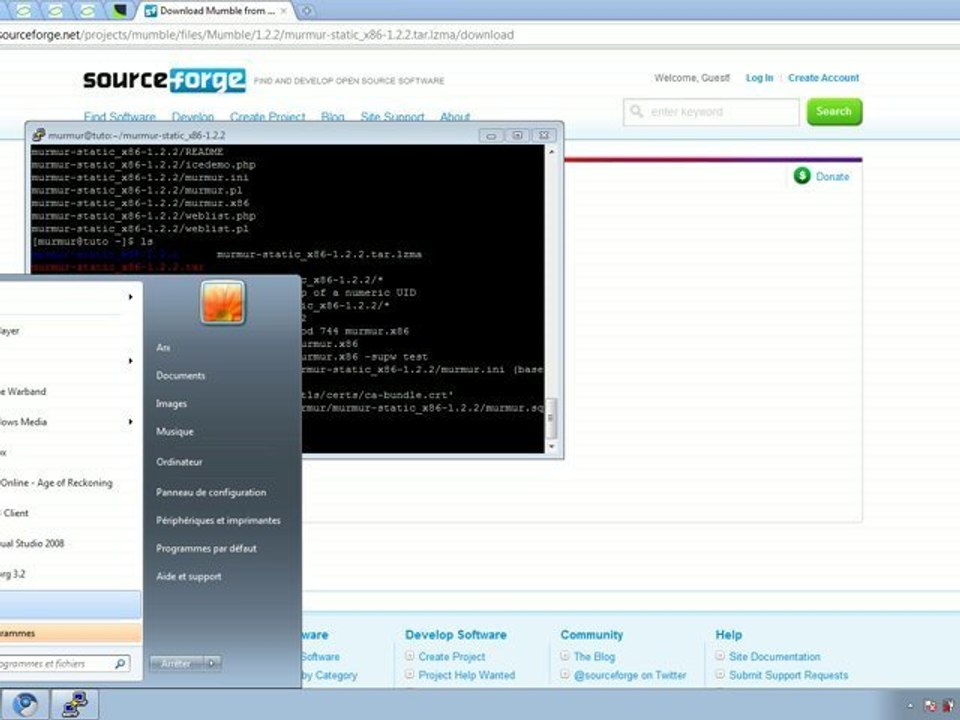Screen dimensions: 960x720
Task: Click the SourceForge logo
Action: 165,80
